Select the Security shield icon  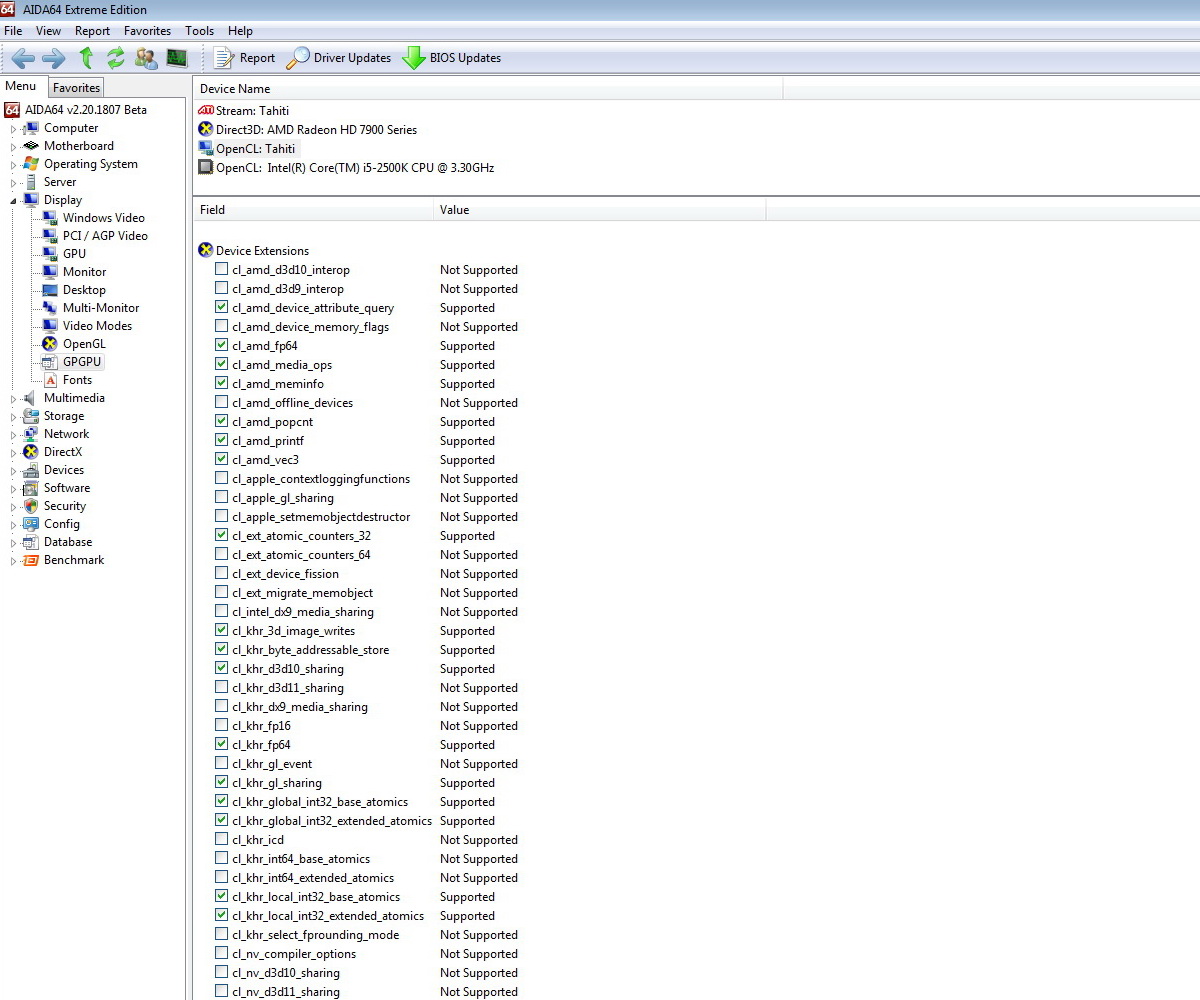point(31,506)
